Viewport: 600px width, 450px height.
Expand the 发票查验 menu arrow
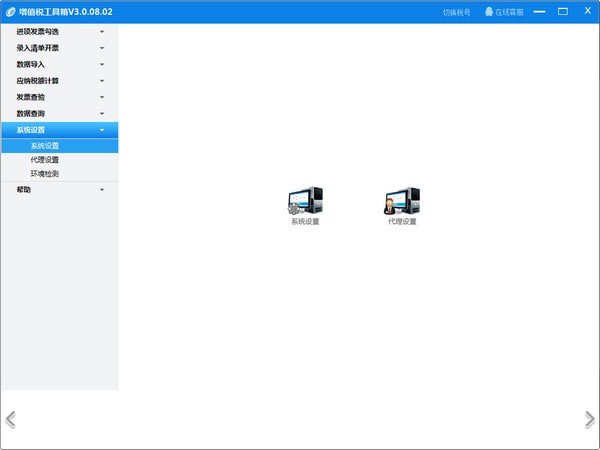click(102, 98)
